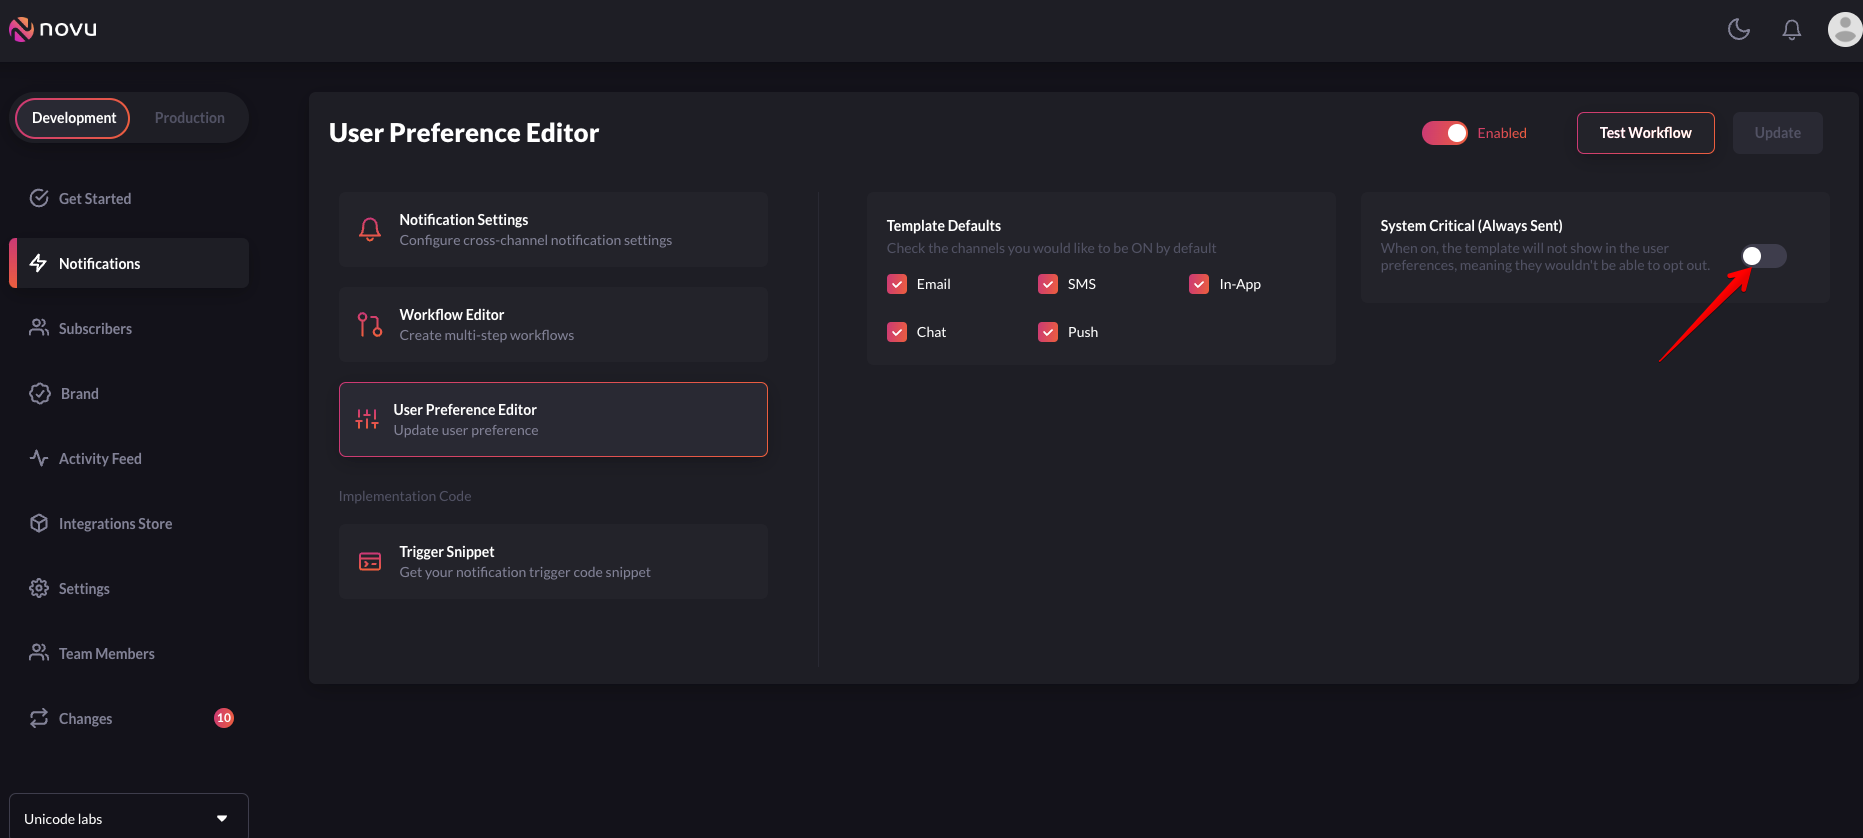The image size is (1863, 838).
Task: Open the Trigger Snippet card
Action: point(553,561)
